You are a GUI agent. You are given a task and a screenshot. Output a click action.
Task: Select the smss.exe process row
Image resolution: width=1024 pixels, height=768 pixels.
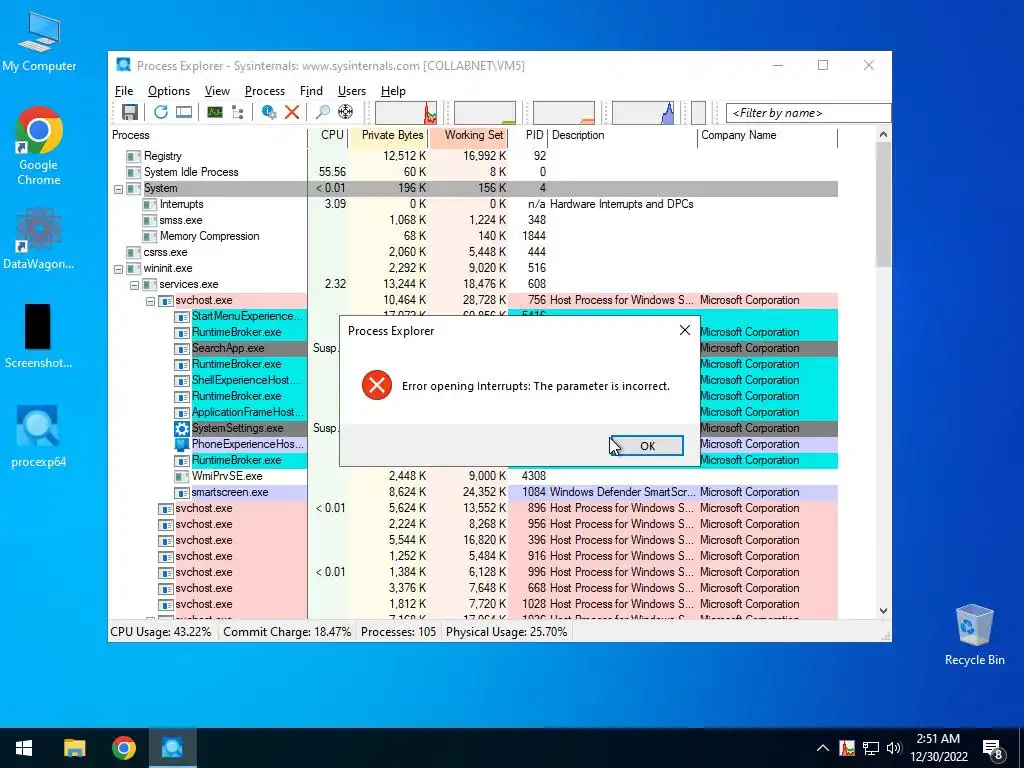coord(473,220)
